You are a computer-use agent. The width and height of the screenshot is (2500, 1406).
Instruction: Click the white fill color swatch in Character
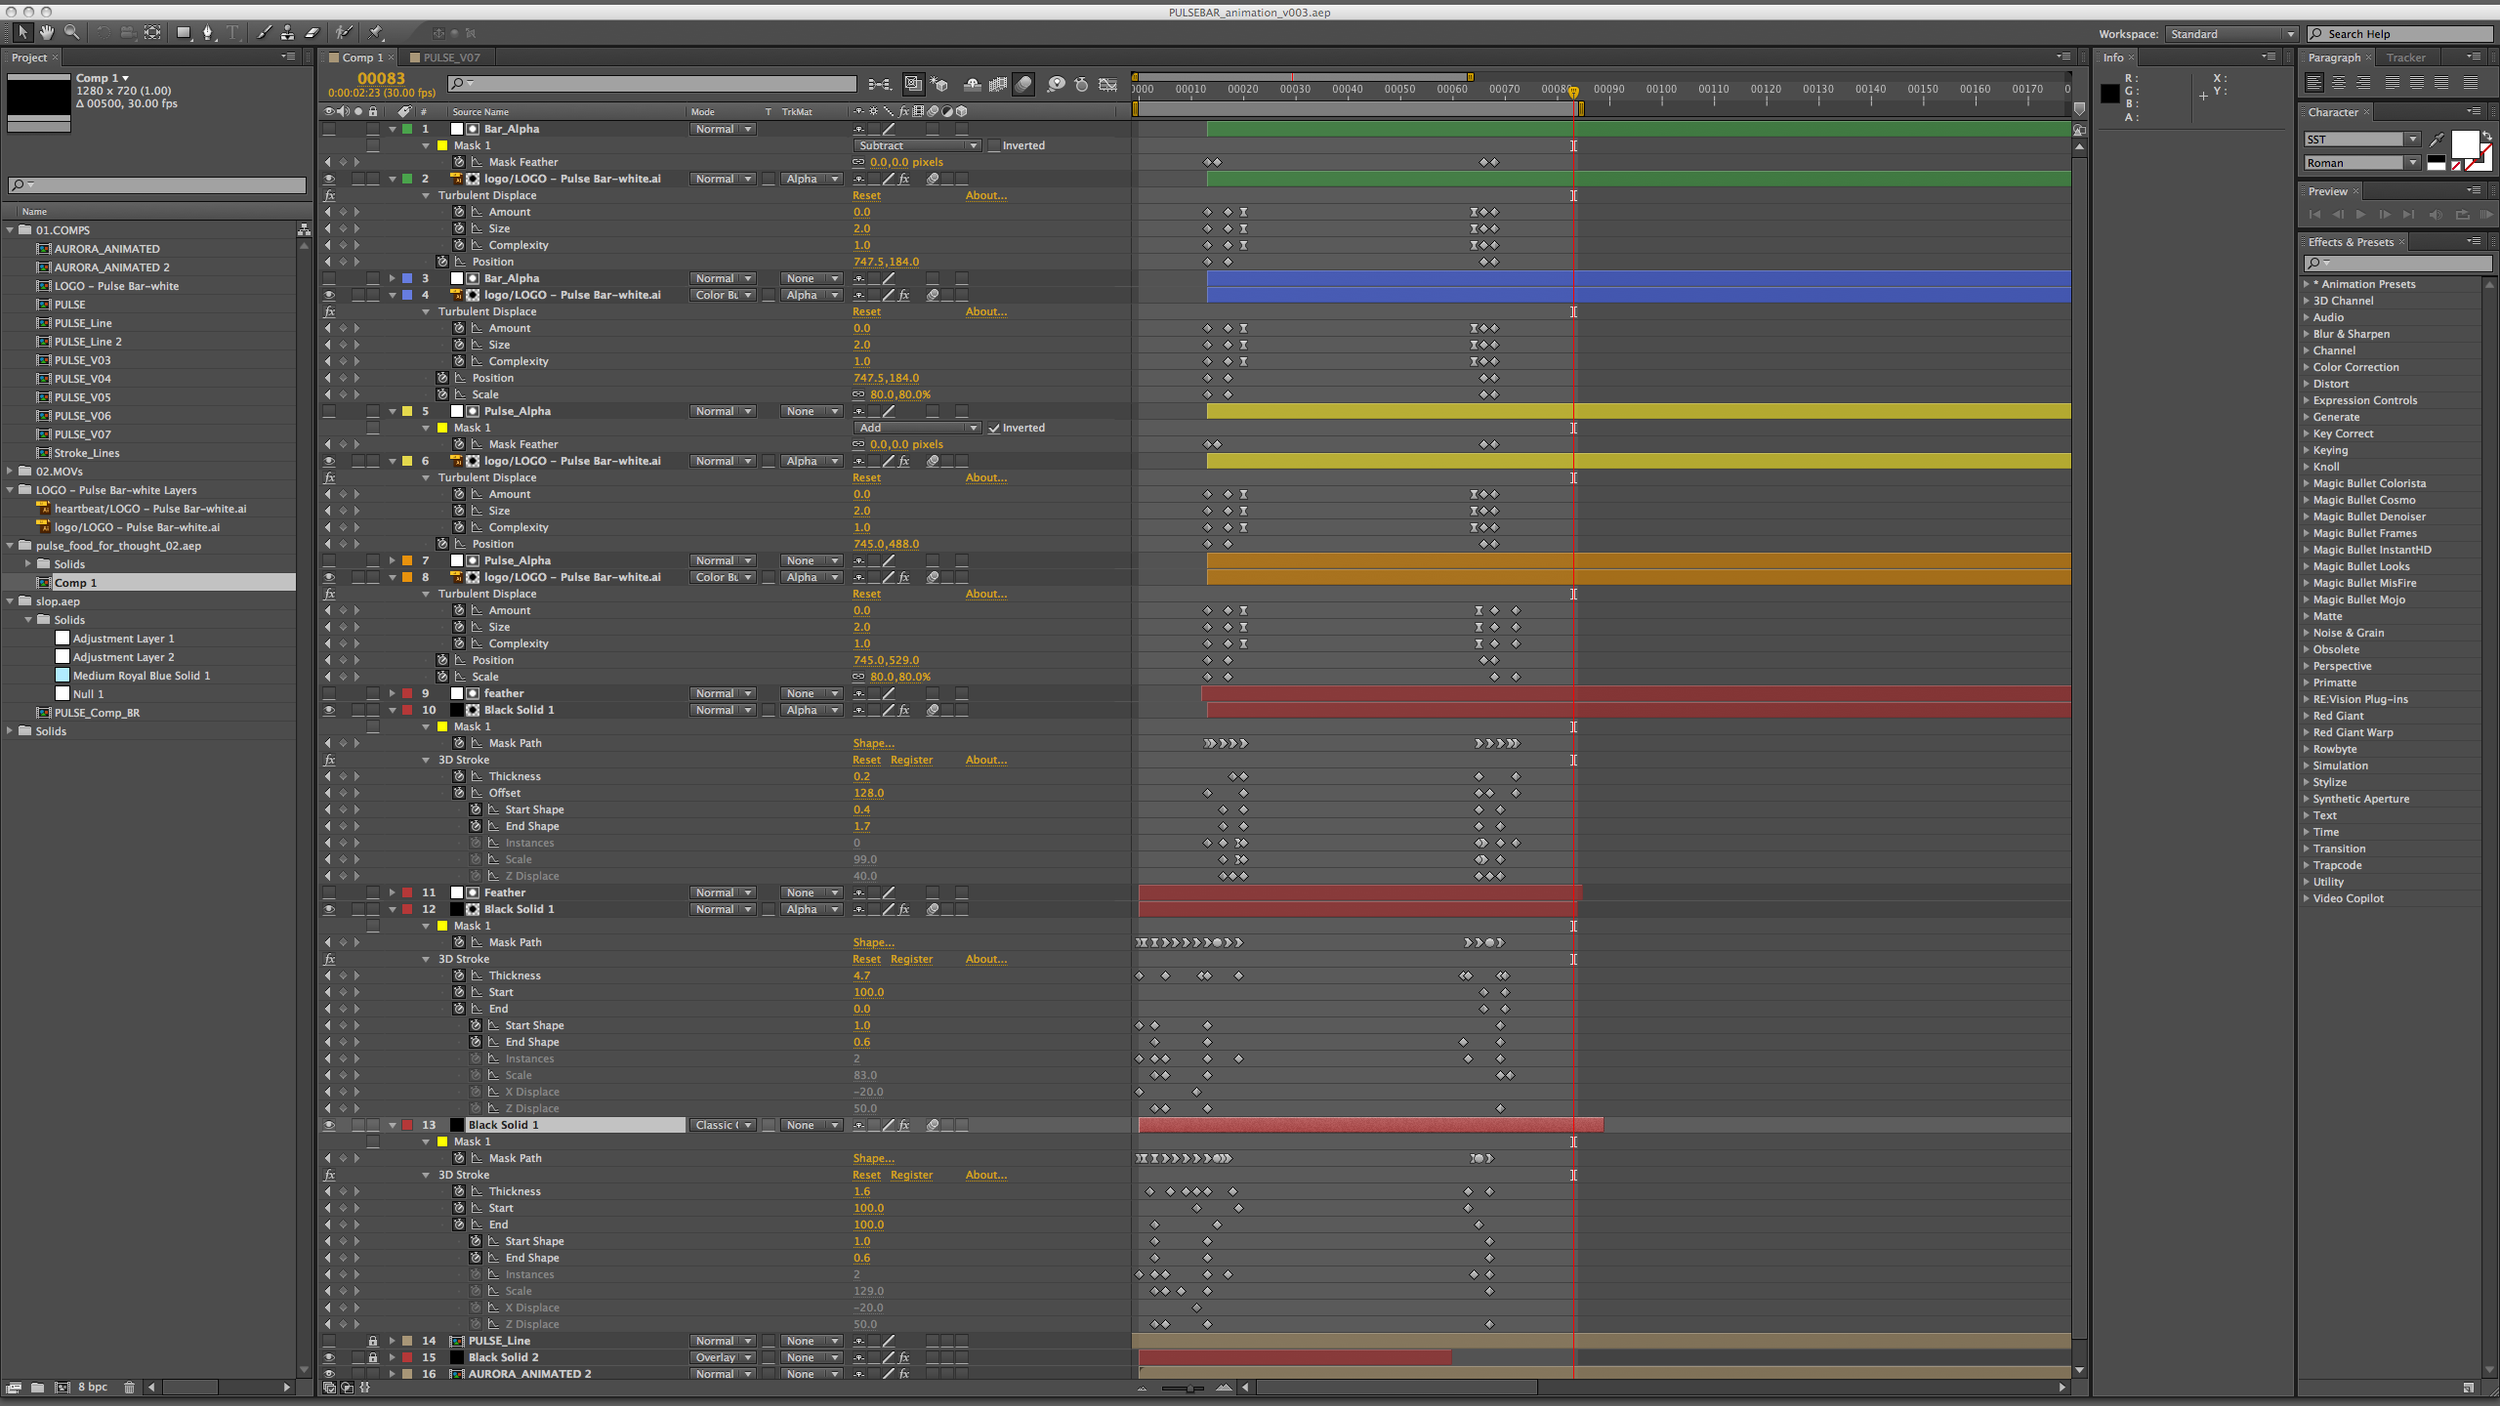point(2465,144)
